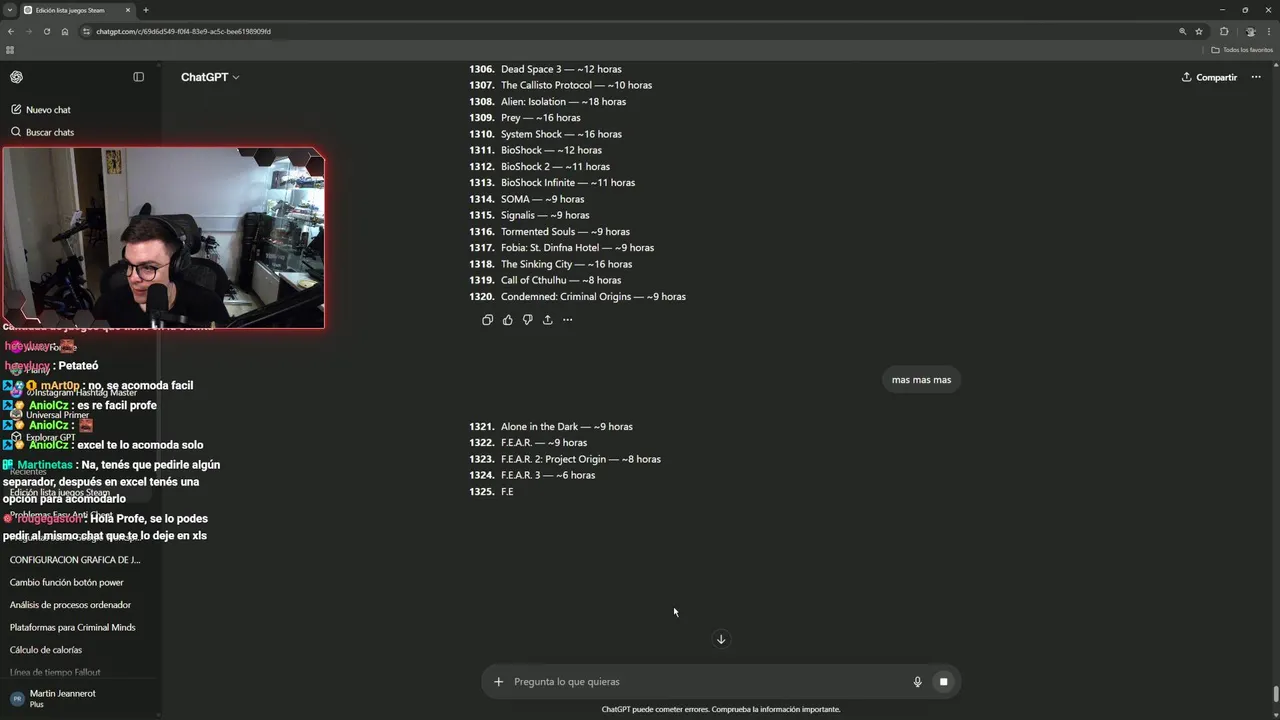Open the browser three-dot menu
This screenshot has height=720, width=1280.
pyautogui.click(x=1269, y=31)
